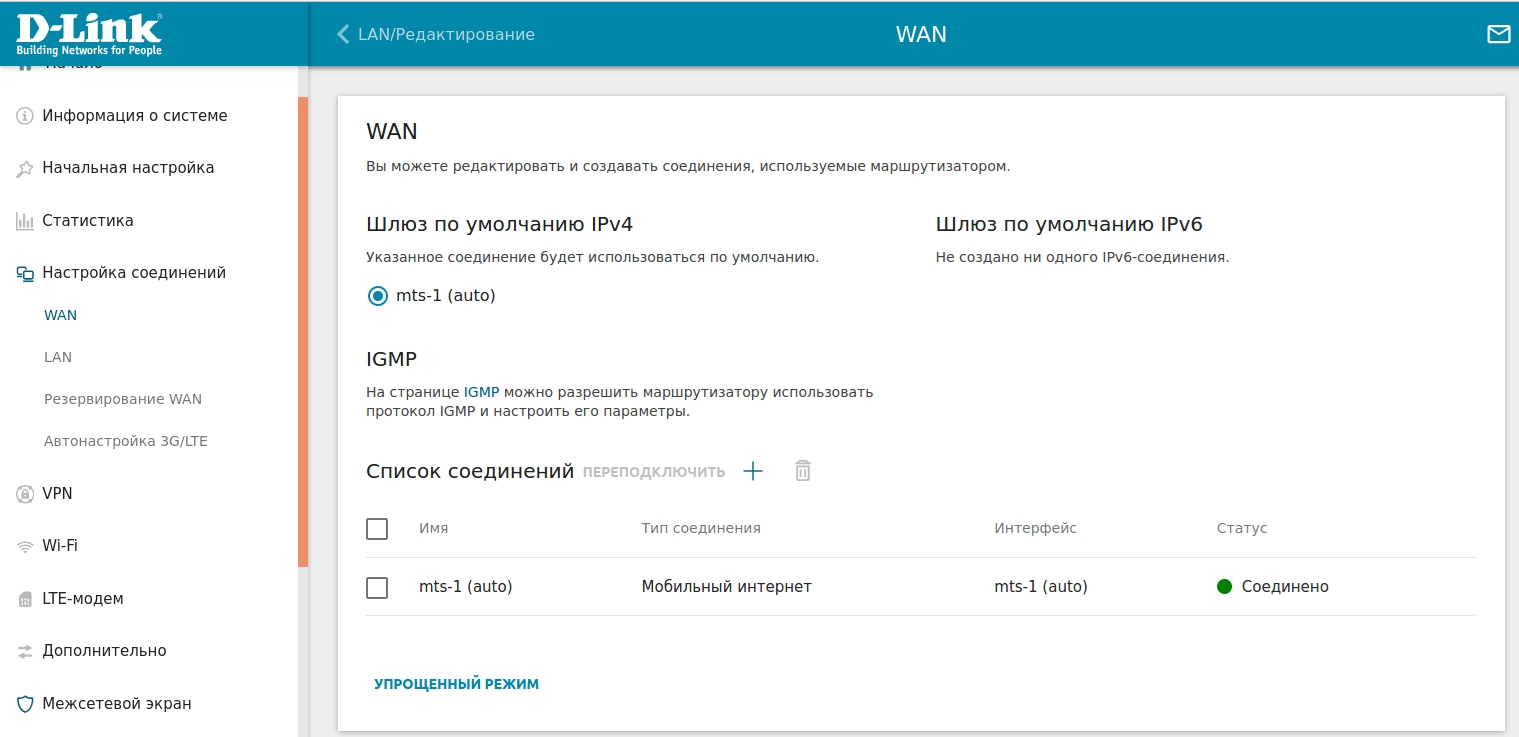This screenshot has height=737, width=1519.
Task: Click the mail envelope icon in header
Action: tap(1498, 35)
